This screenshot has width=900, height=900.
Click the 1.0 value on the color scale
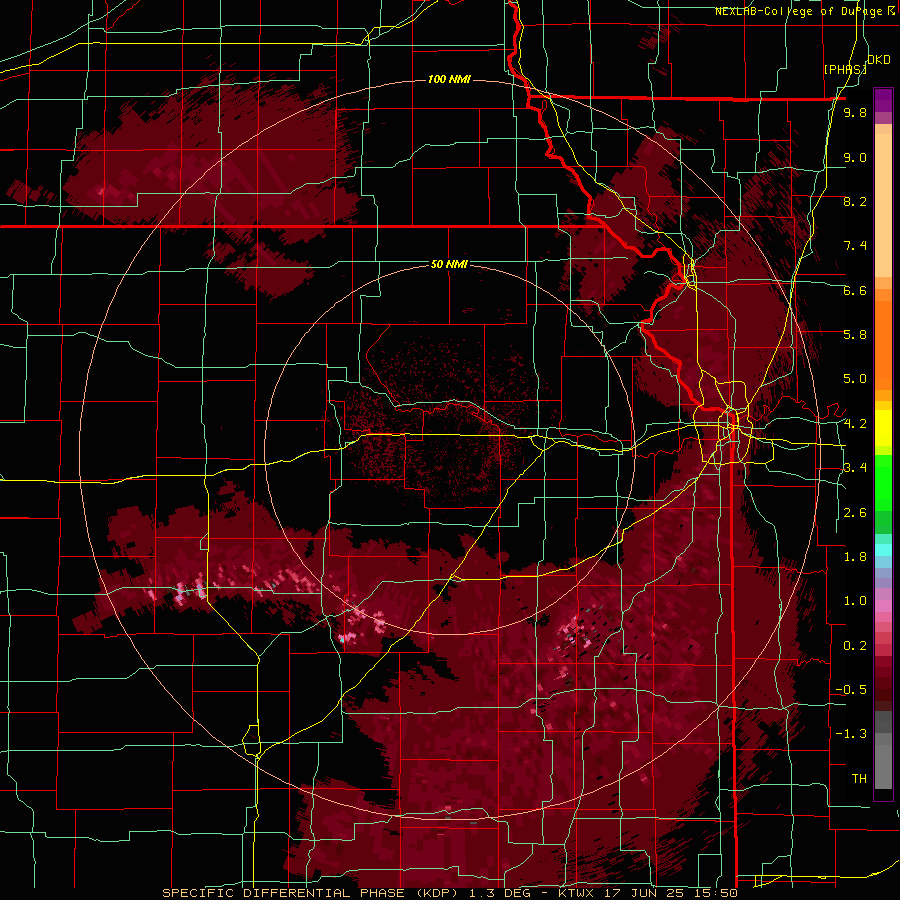tap(855, 601)
